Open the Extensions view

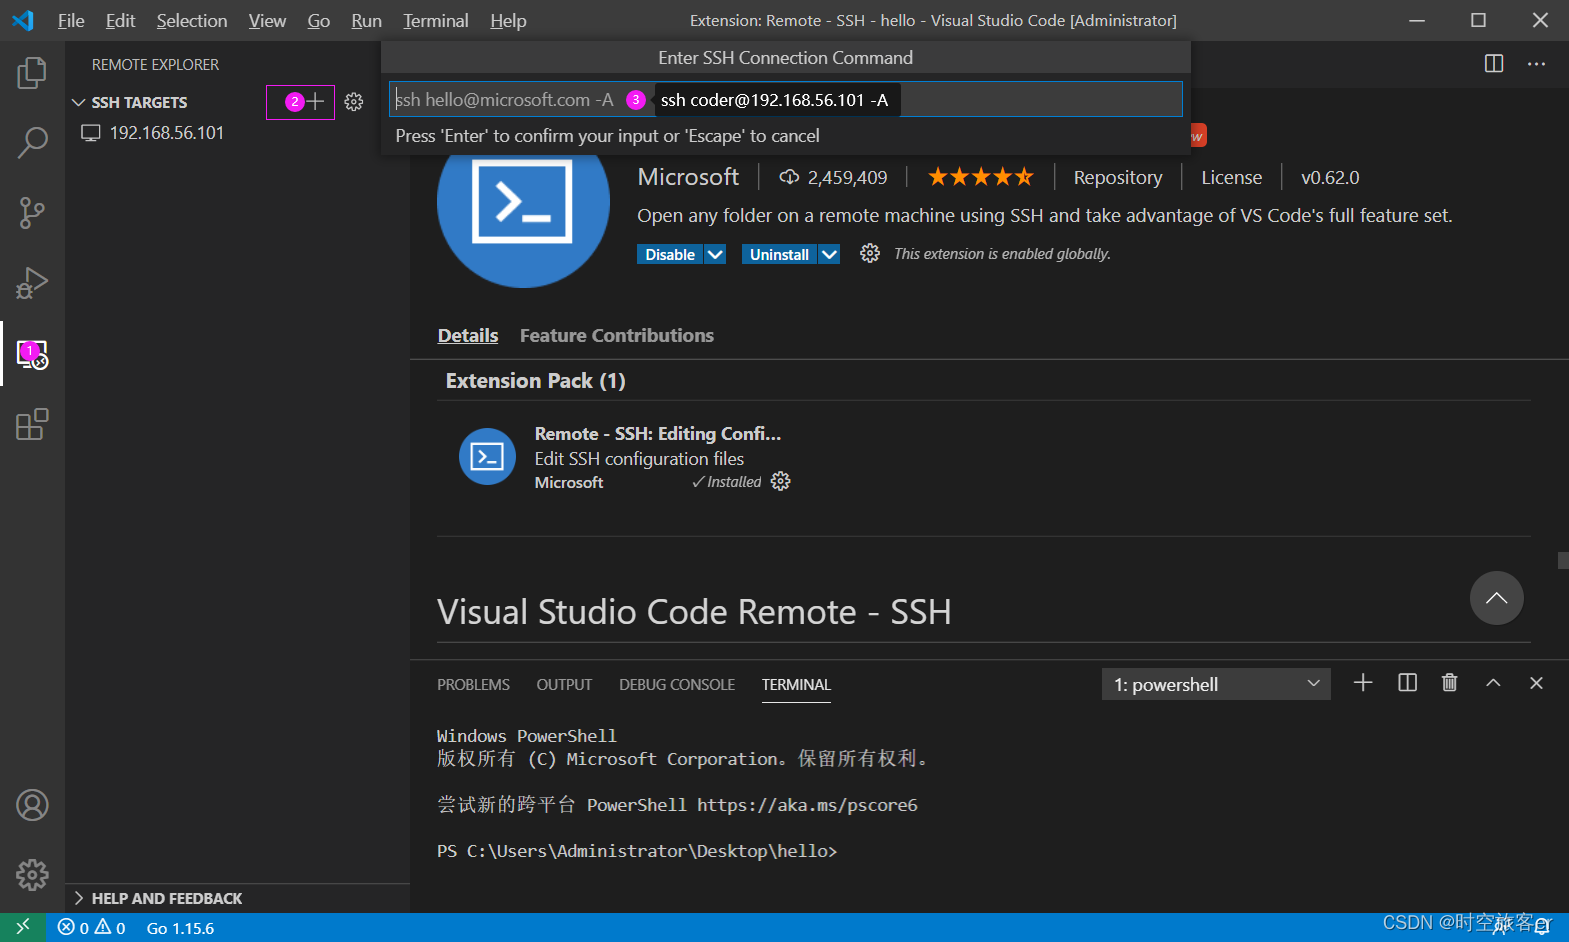[32, 424]
